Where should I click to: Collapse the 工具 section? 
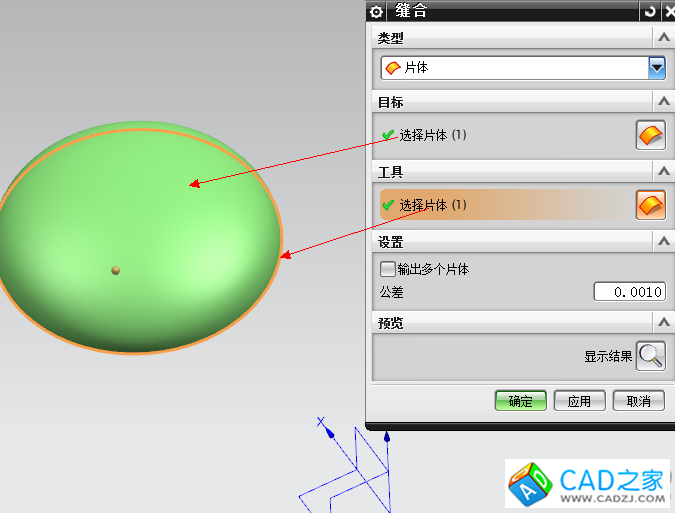662,173
